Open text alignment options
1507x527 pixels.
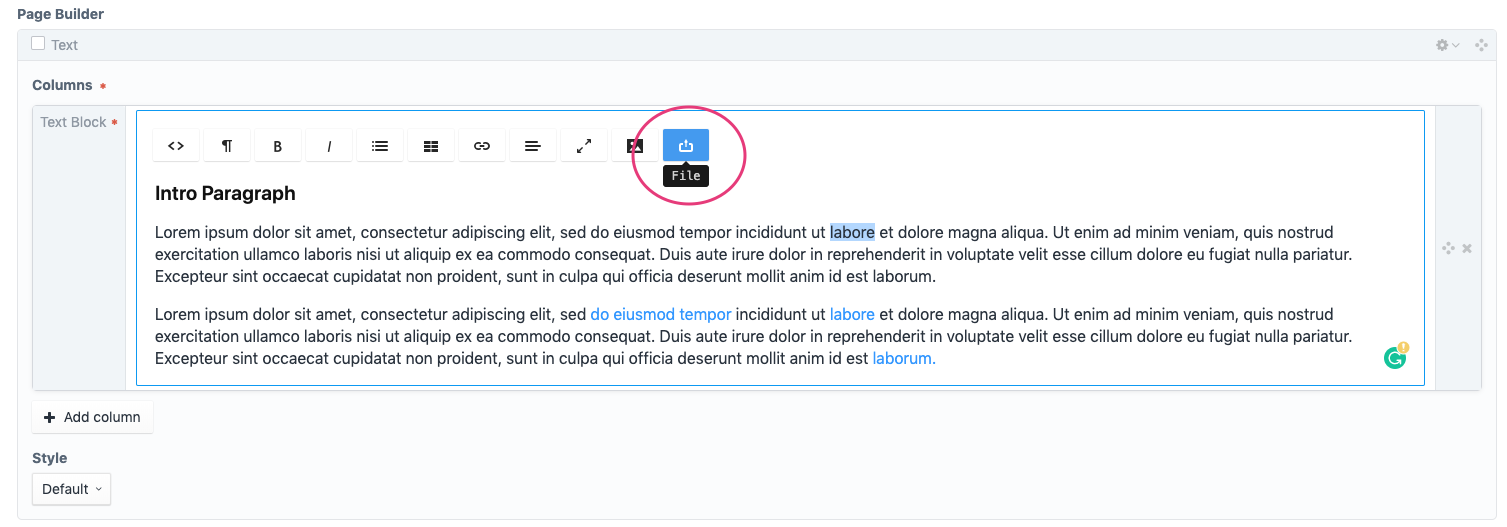pyautogui.click(x=533, y=146)
